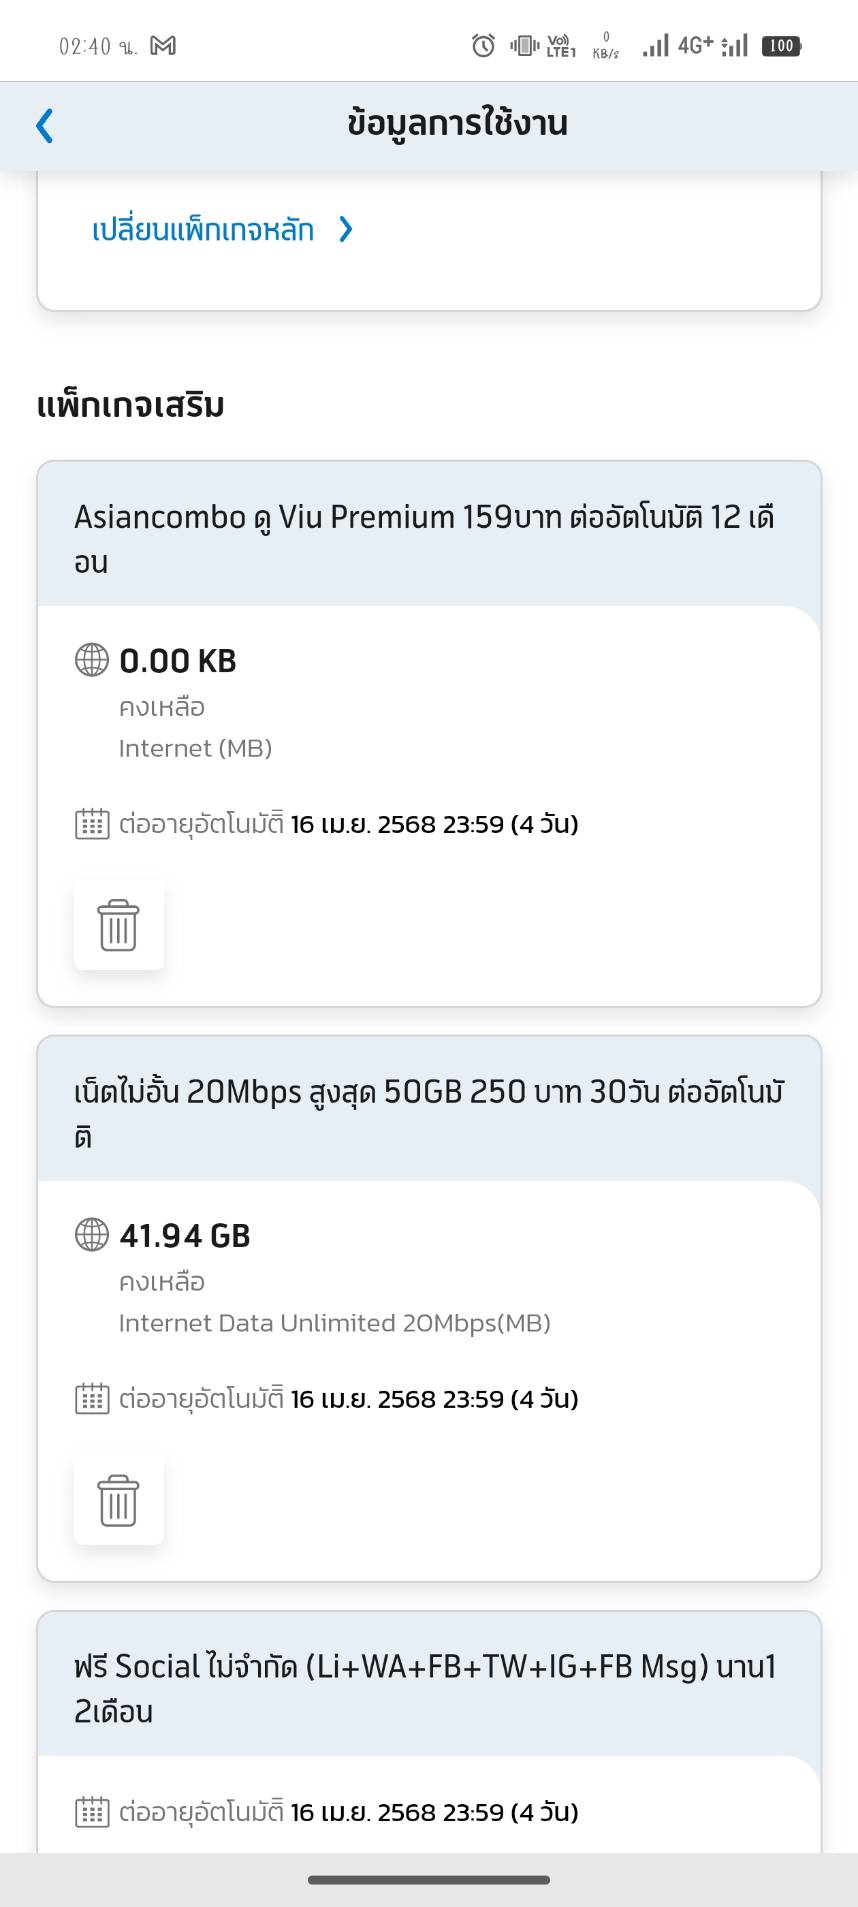Delete the 20Mbps 50GB internet package
The height and width of the screenshot is (1907, 858).
118,1500
